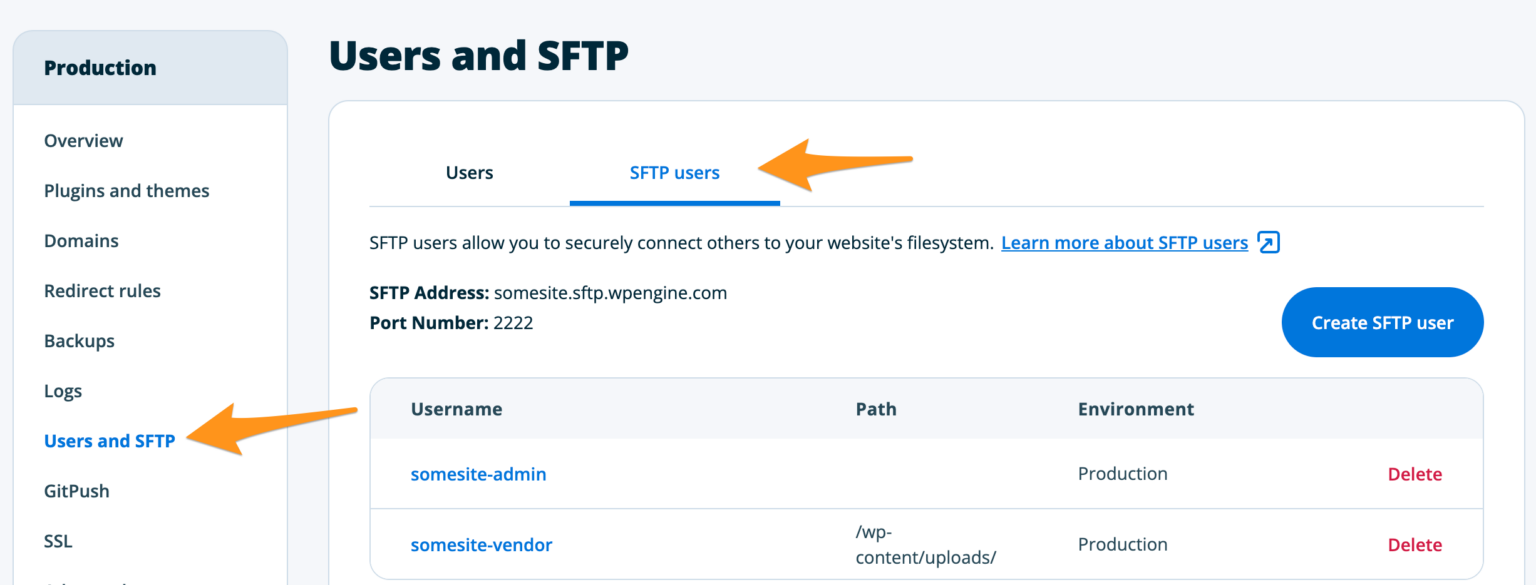Open the Logs section
The width and height of the screenshot is (1536, 585).
coord(63,391)
